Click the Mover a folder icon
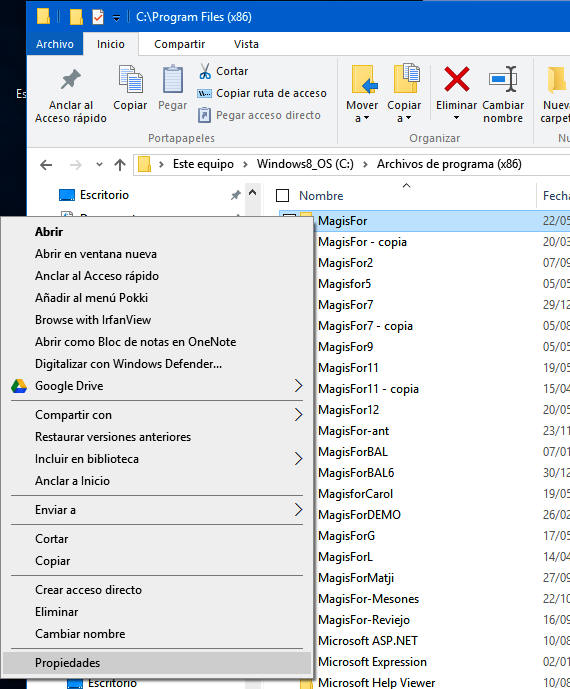The width and height of the screenshot is (570, 689). 364,80
